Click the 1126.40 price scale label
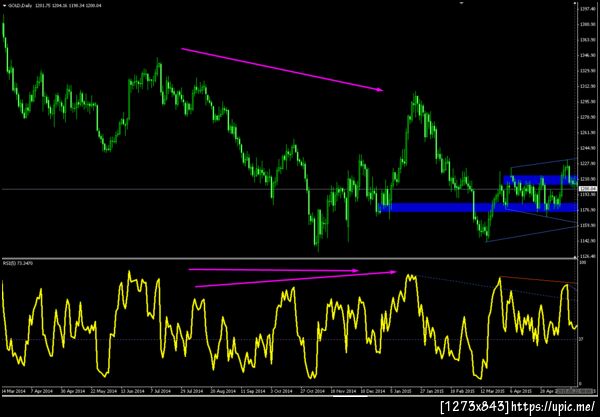600x417 pixels. point(587,256)
